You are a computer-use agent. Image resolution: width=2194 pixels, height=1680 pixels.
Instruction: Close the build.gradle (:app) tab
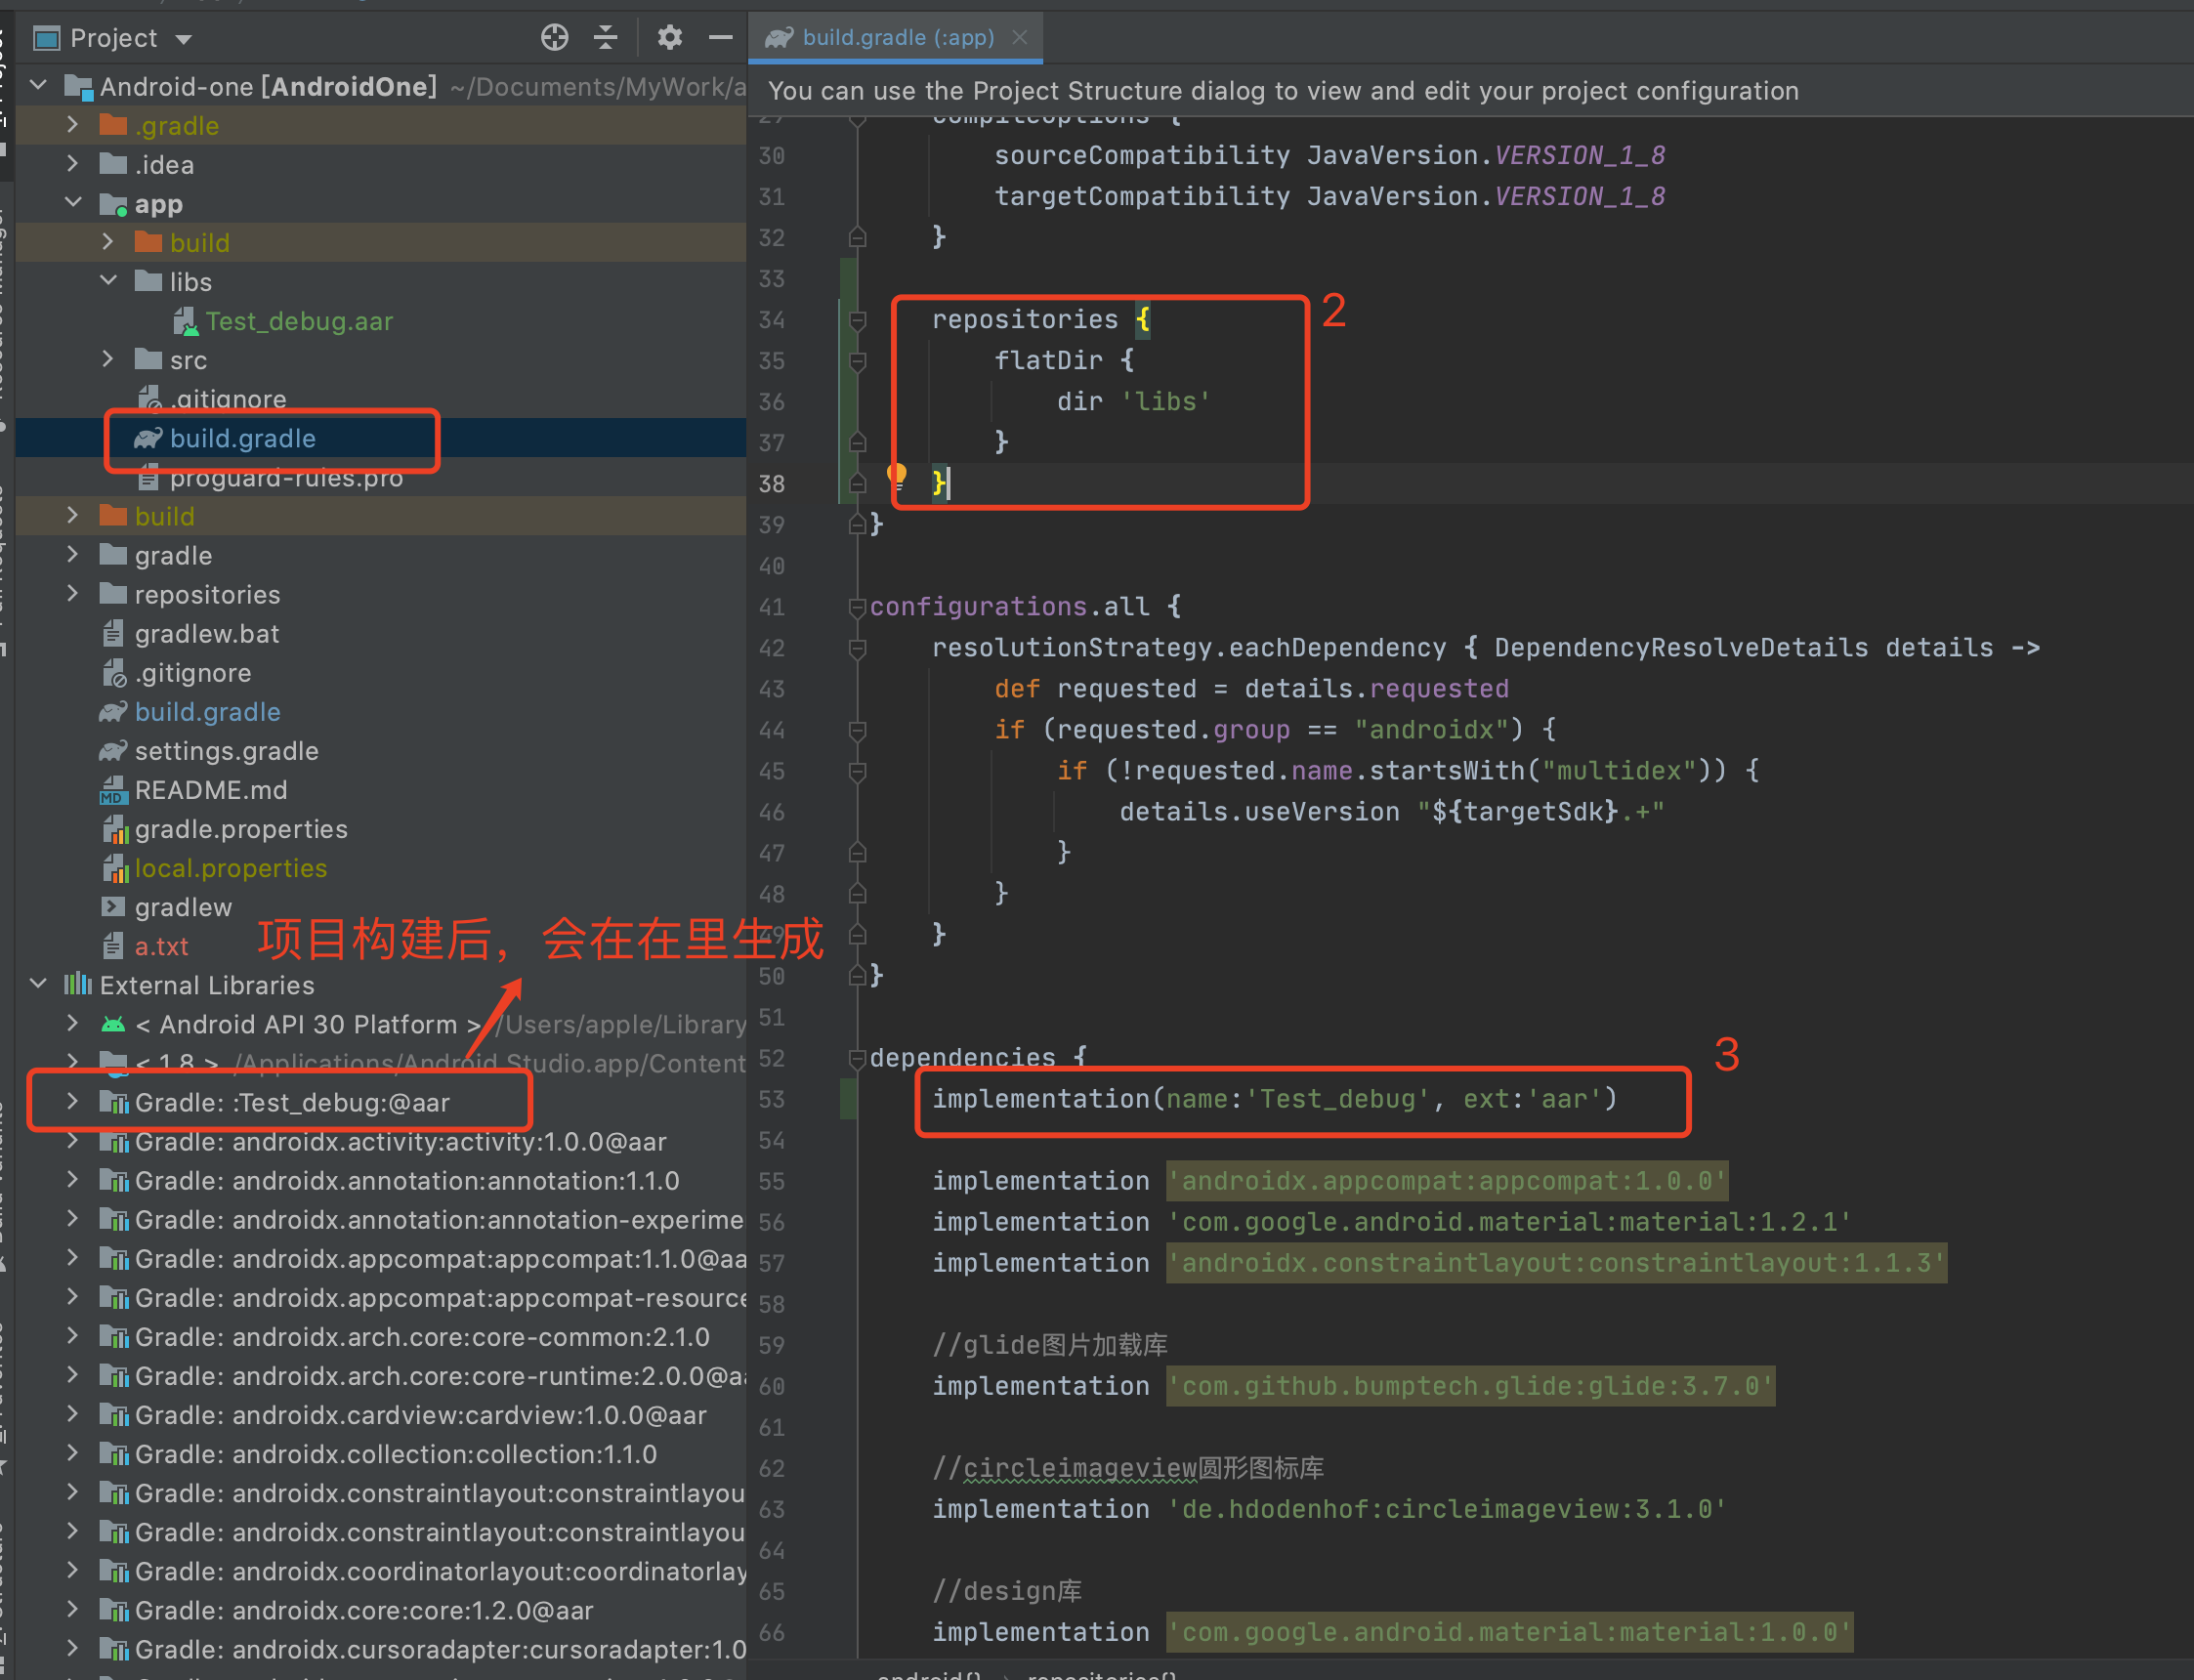pos(1019,38)
